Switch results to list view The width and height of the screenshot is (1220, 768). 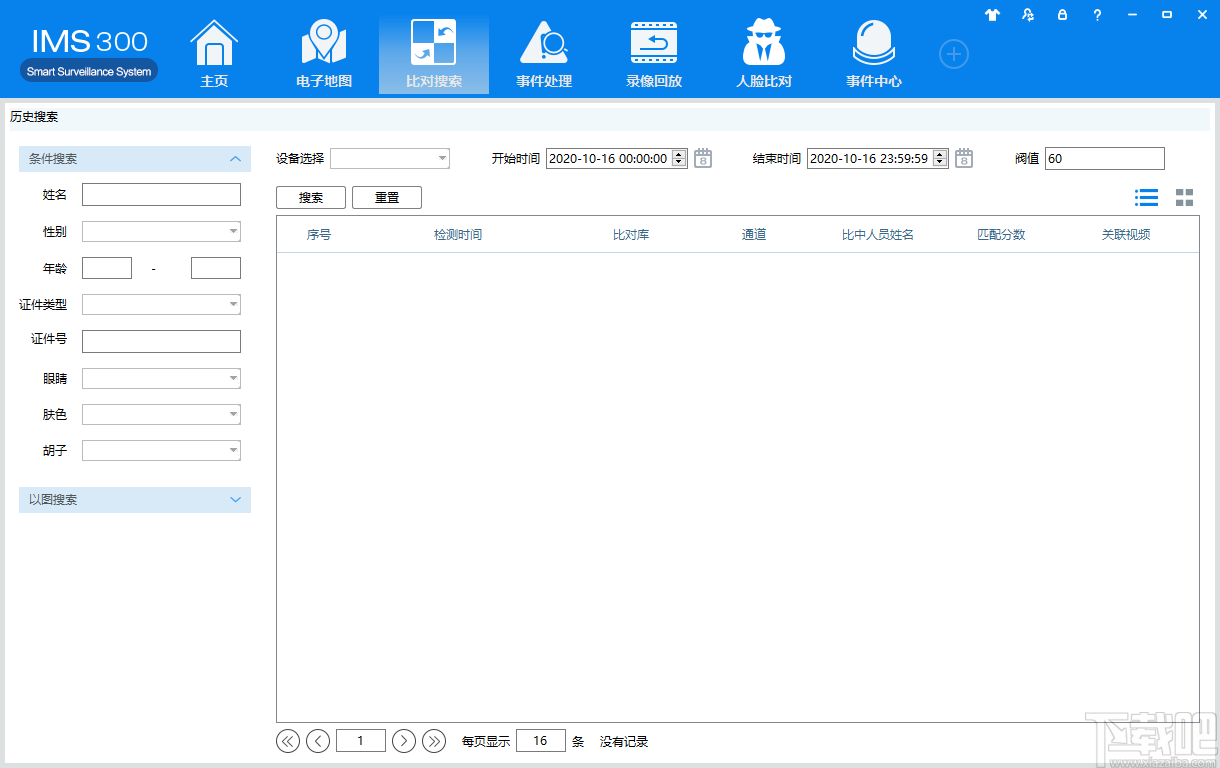click(1146, 197)
